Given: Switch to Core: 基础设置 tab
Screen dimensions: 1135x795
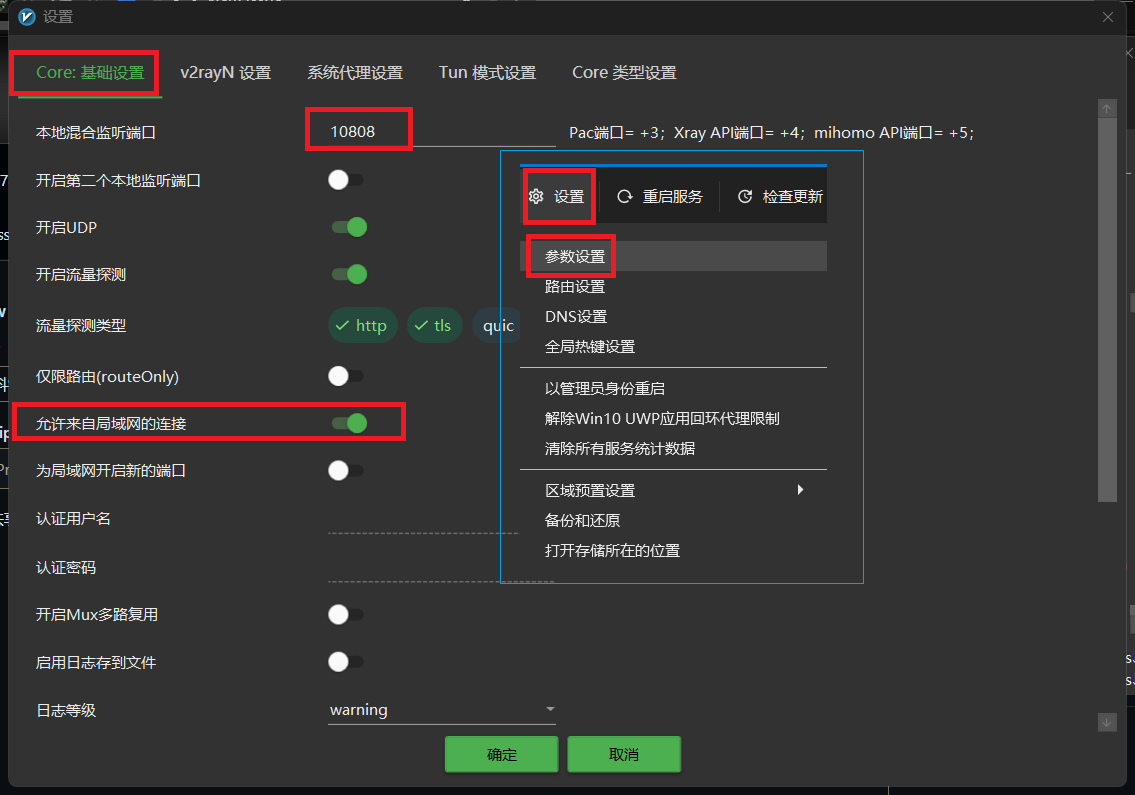Looking at the screenshot, I should pyautogui.click(x=90, y=72).
